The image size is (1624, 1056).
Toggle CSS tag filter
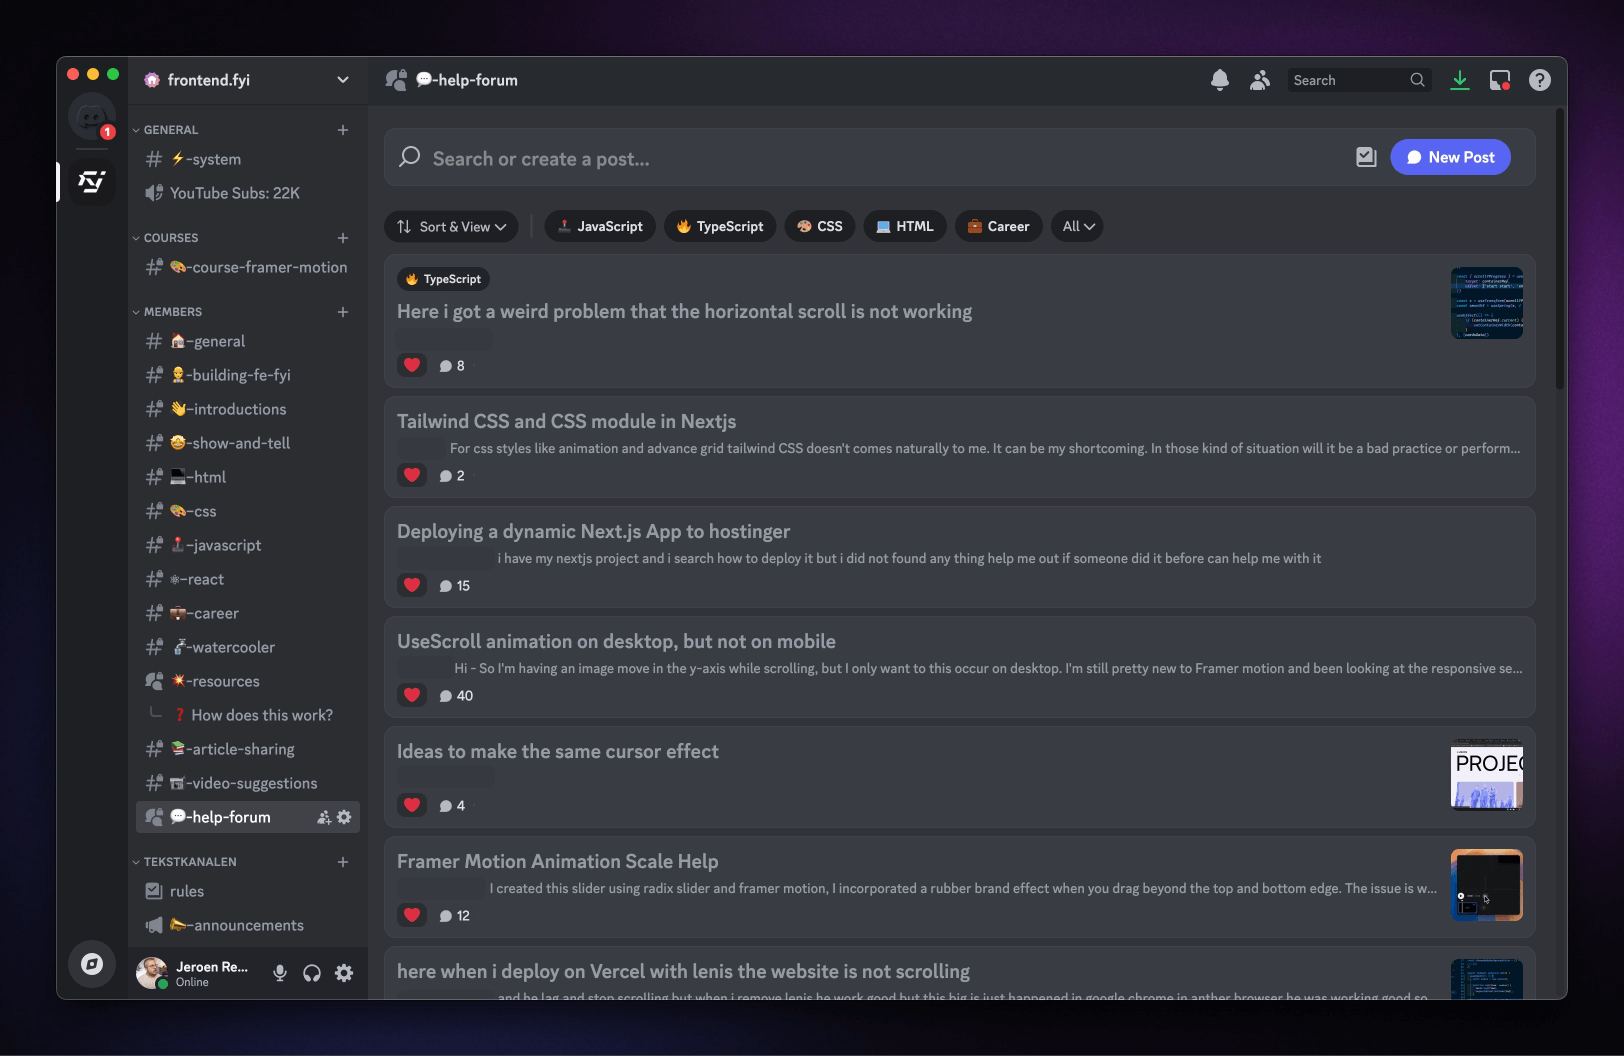(x=820, y=226)
